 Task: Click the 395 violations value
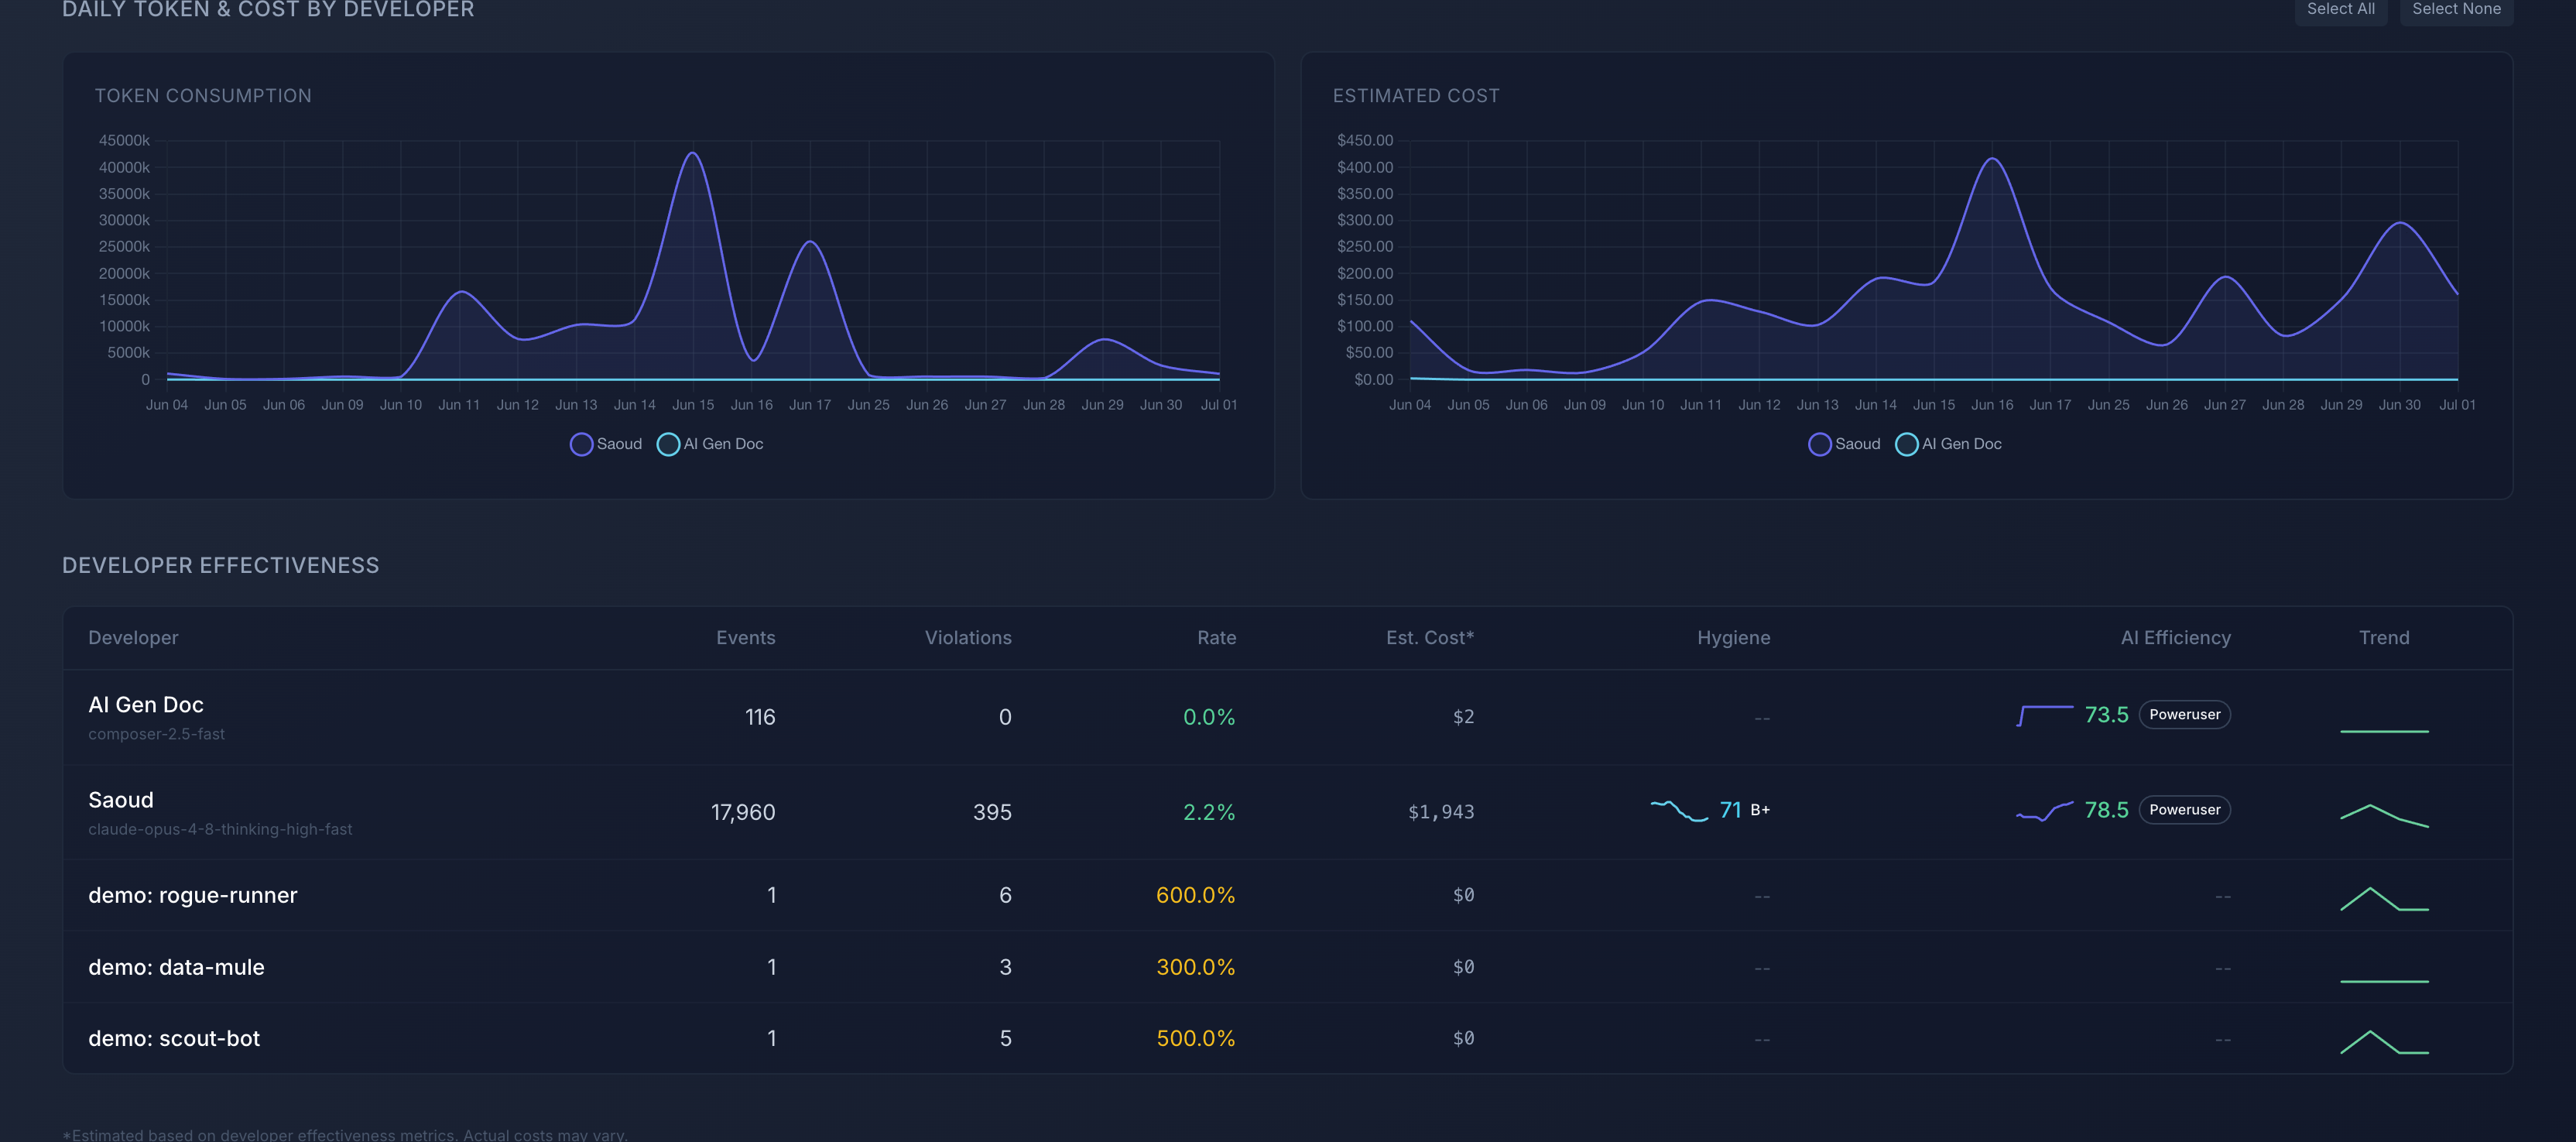992,812
